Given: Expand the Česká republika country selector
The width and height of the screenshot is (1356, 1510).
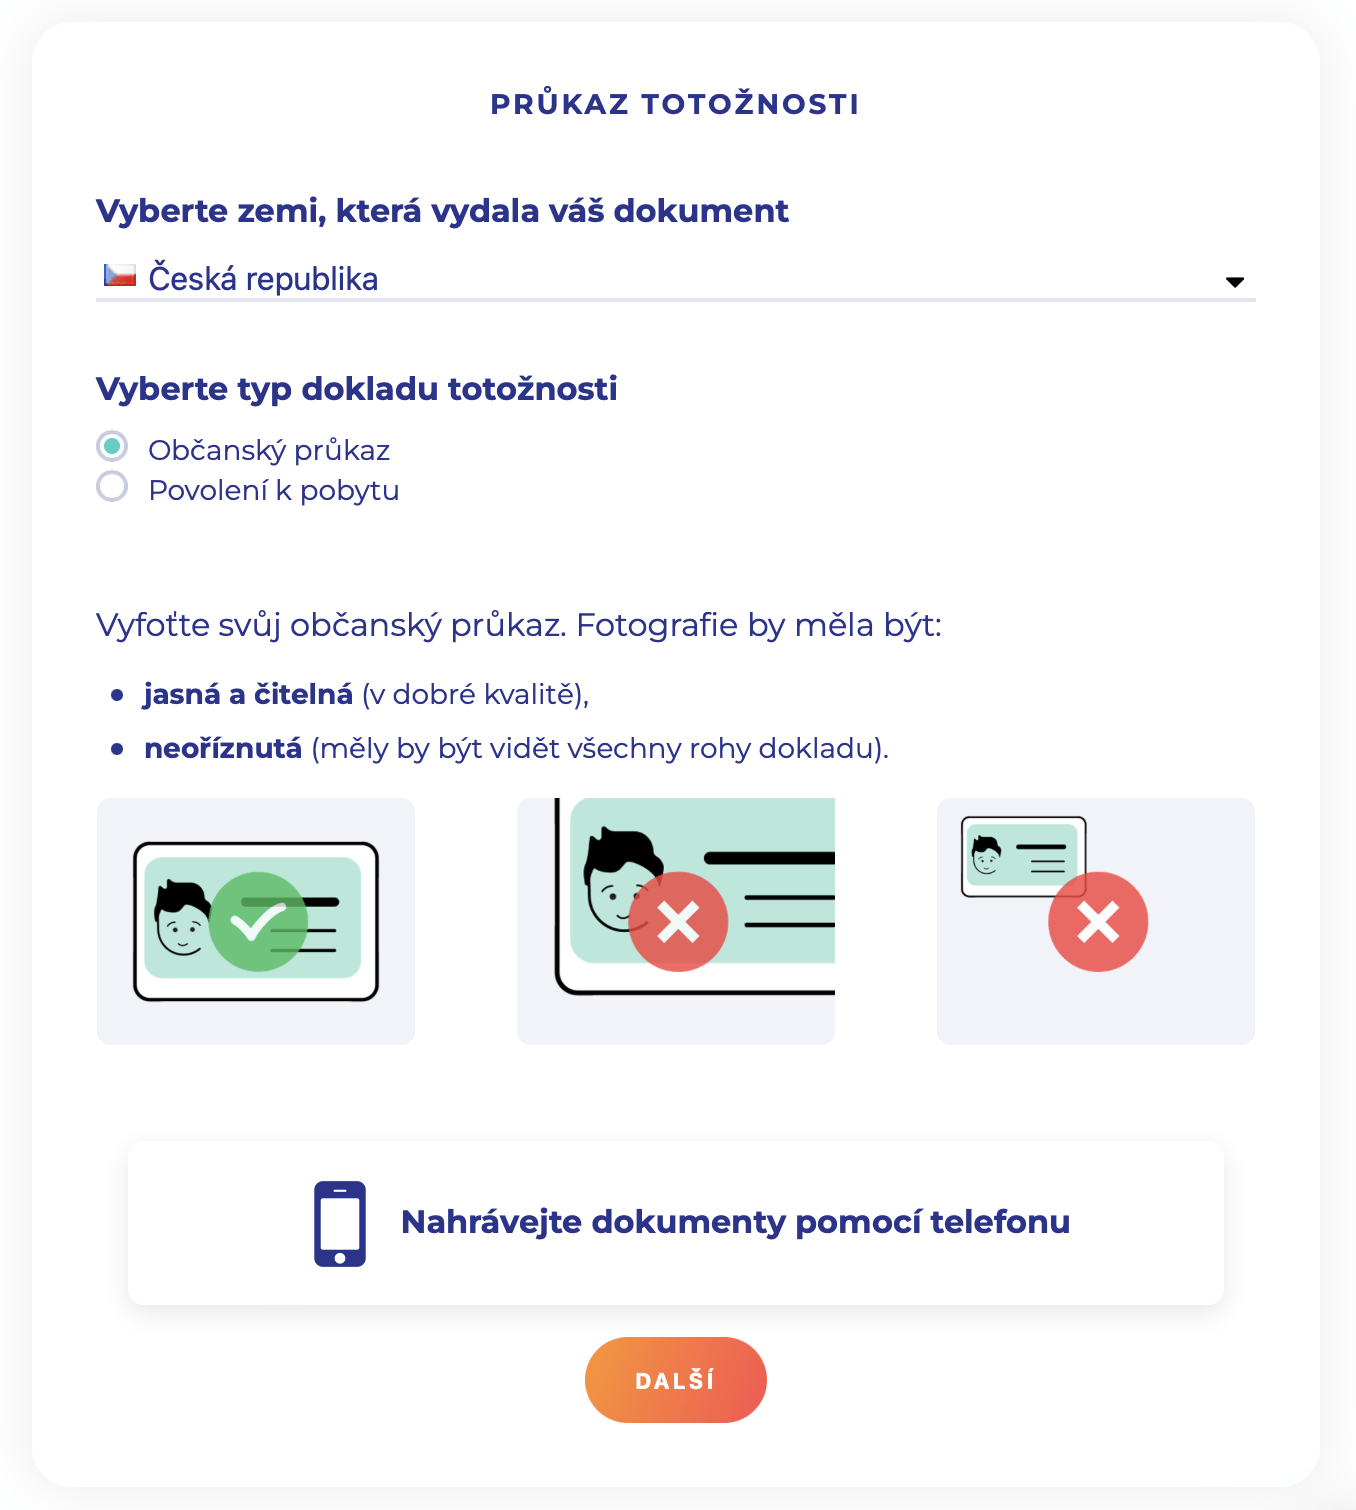Looking at the screenshot, I should [x=676, y=278].
